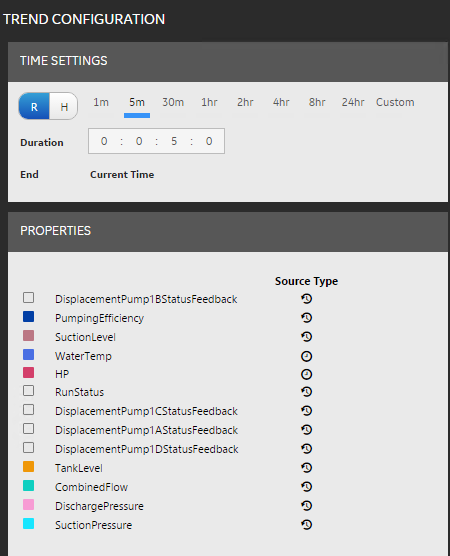Check the RunStatus property box
This screenshot has height=556, width=450.
pyautogui.click(x=29, y=391)
